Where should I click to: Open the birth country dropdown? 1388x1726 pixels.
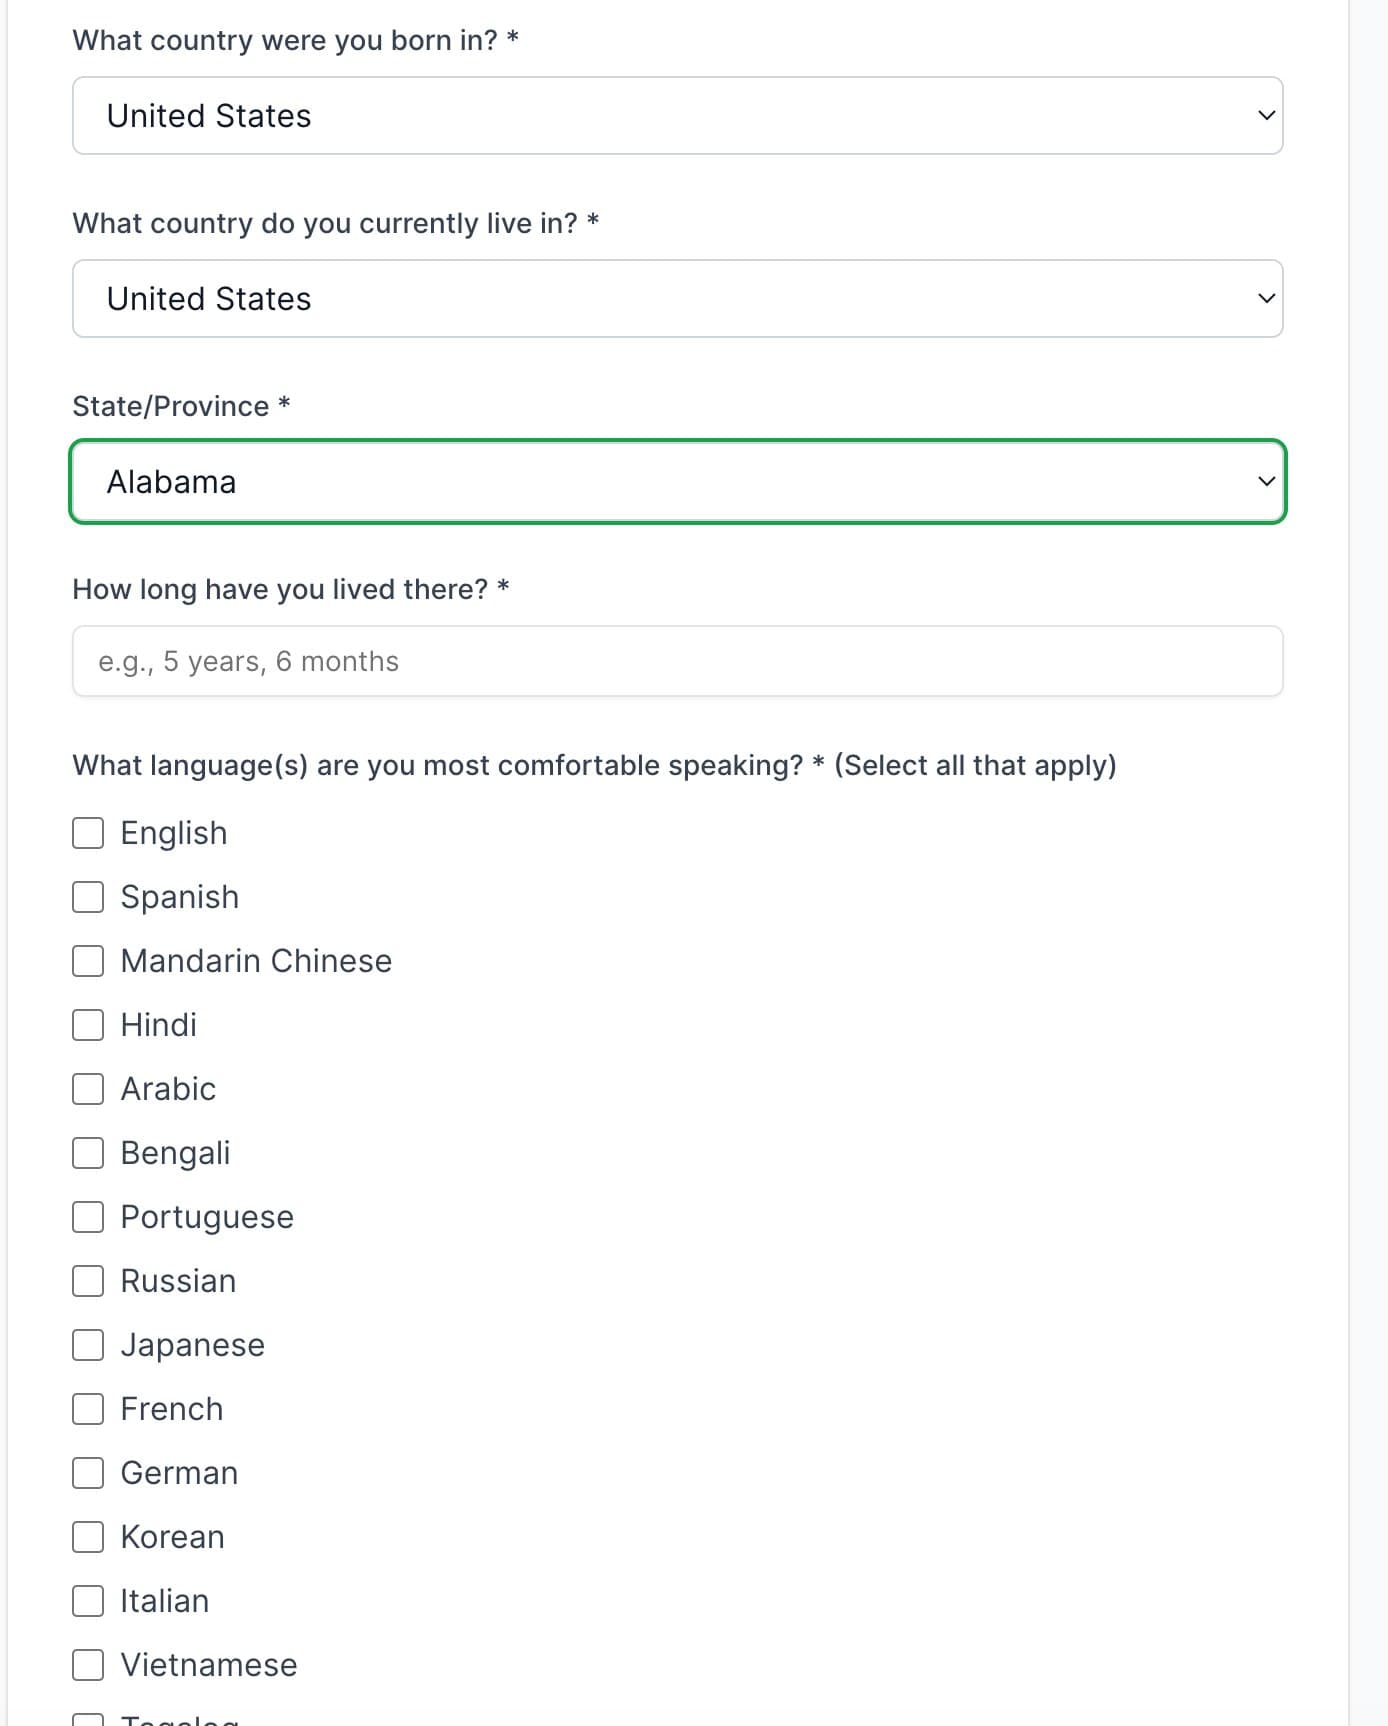click(677, 116)
